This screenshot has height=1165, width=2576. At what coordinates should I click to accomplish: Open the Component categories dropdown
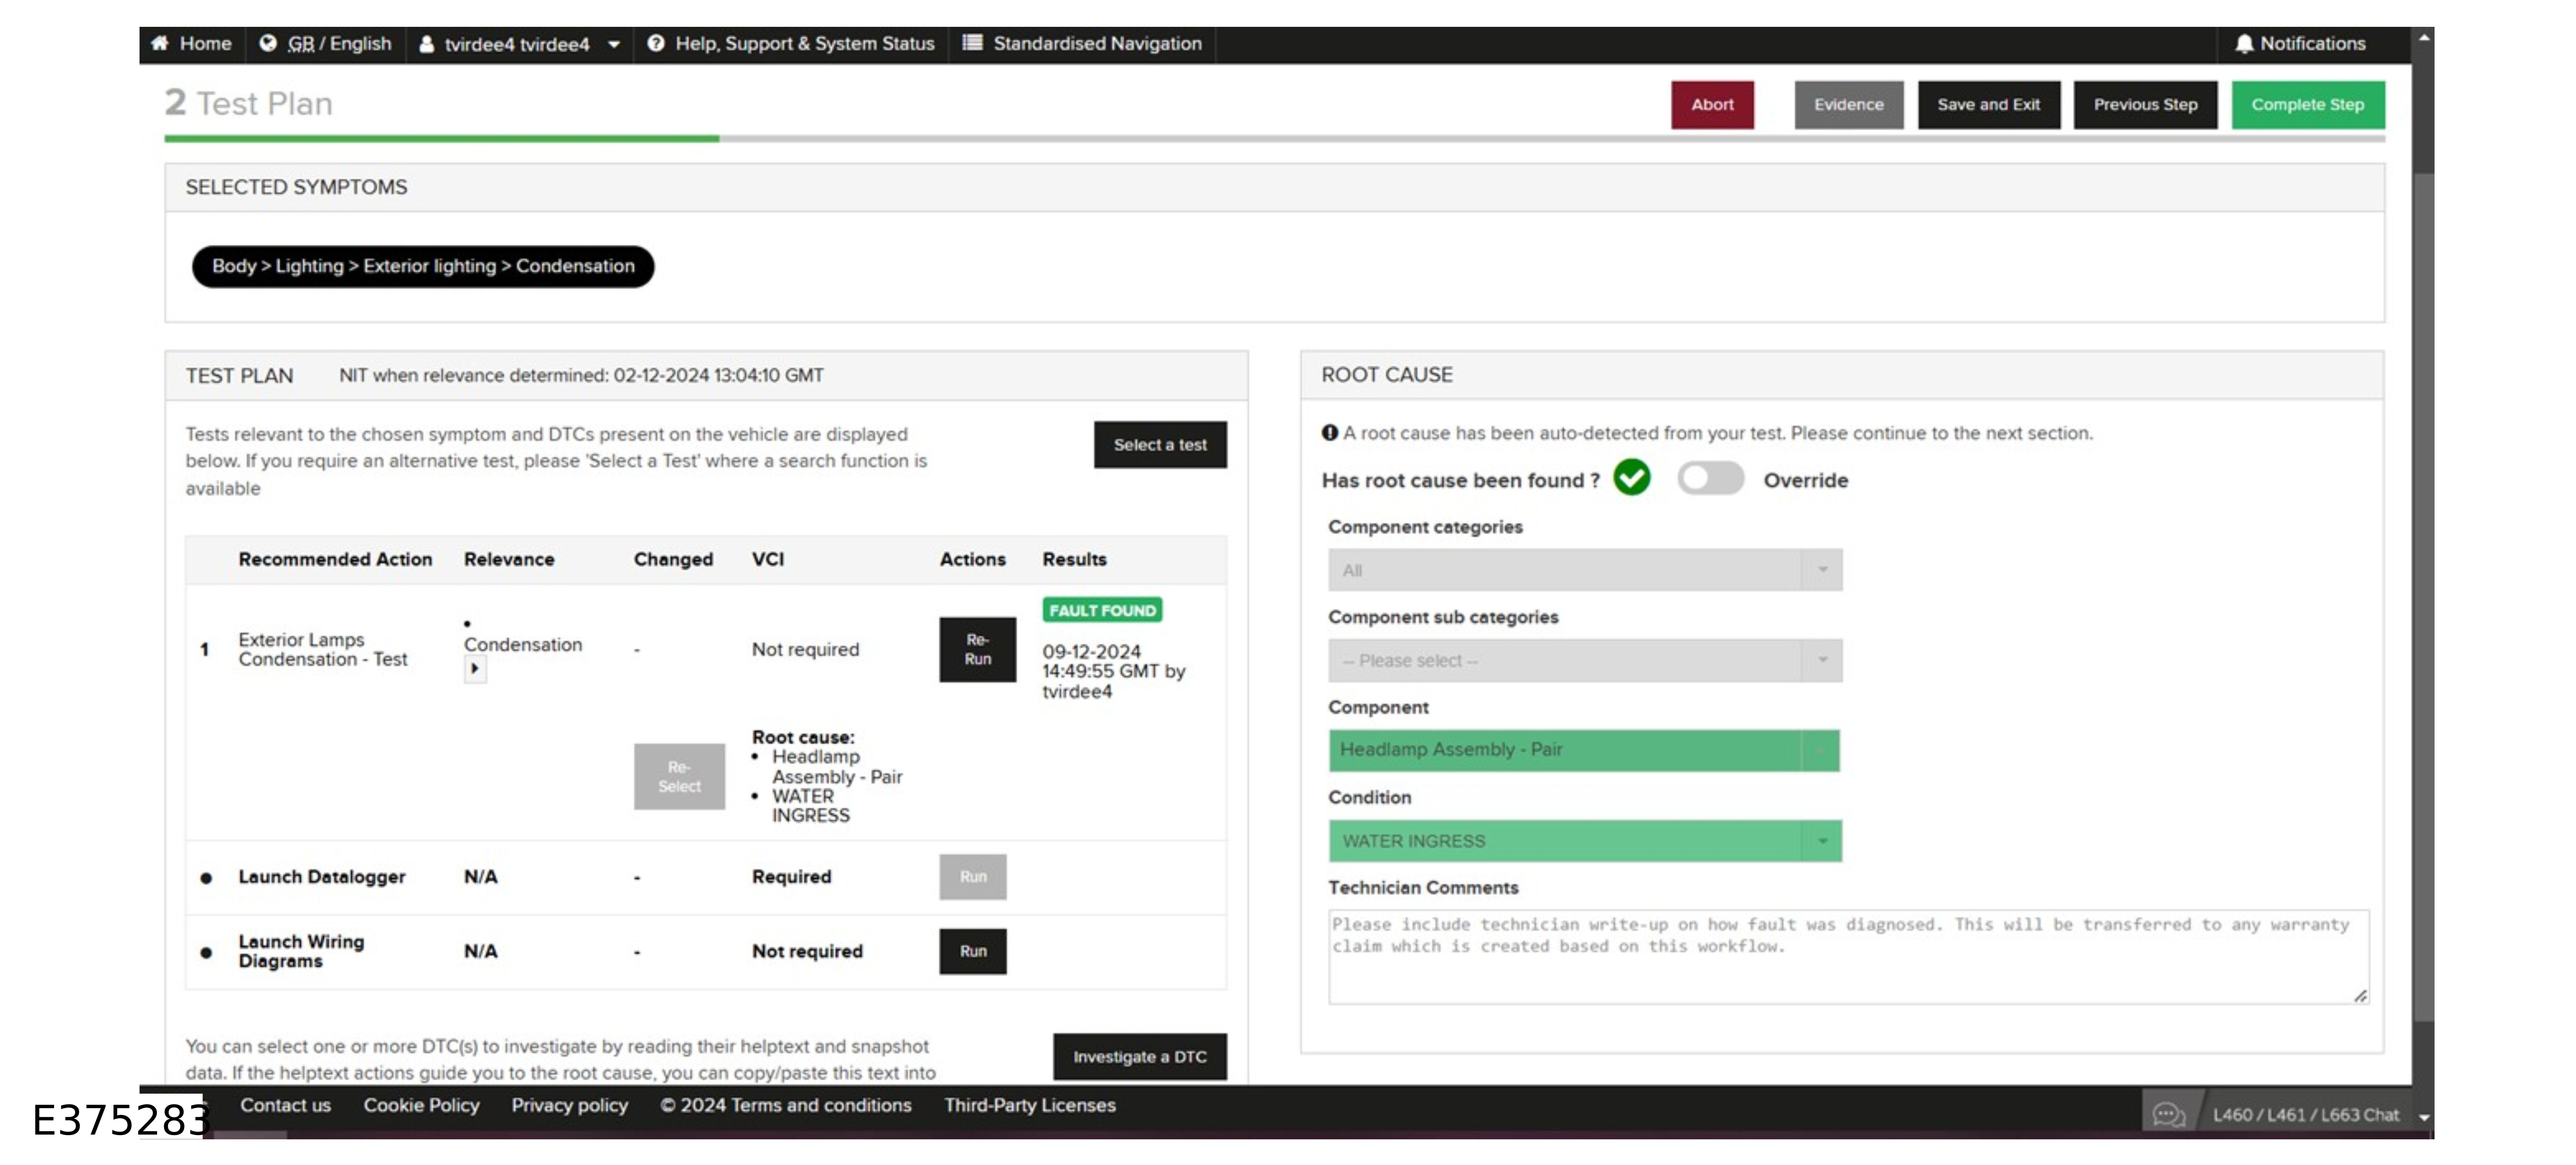1585,570
